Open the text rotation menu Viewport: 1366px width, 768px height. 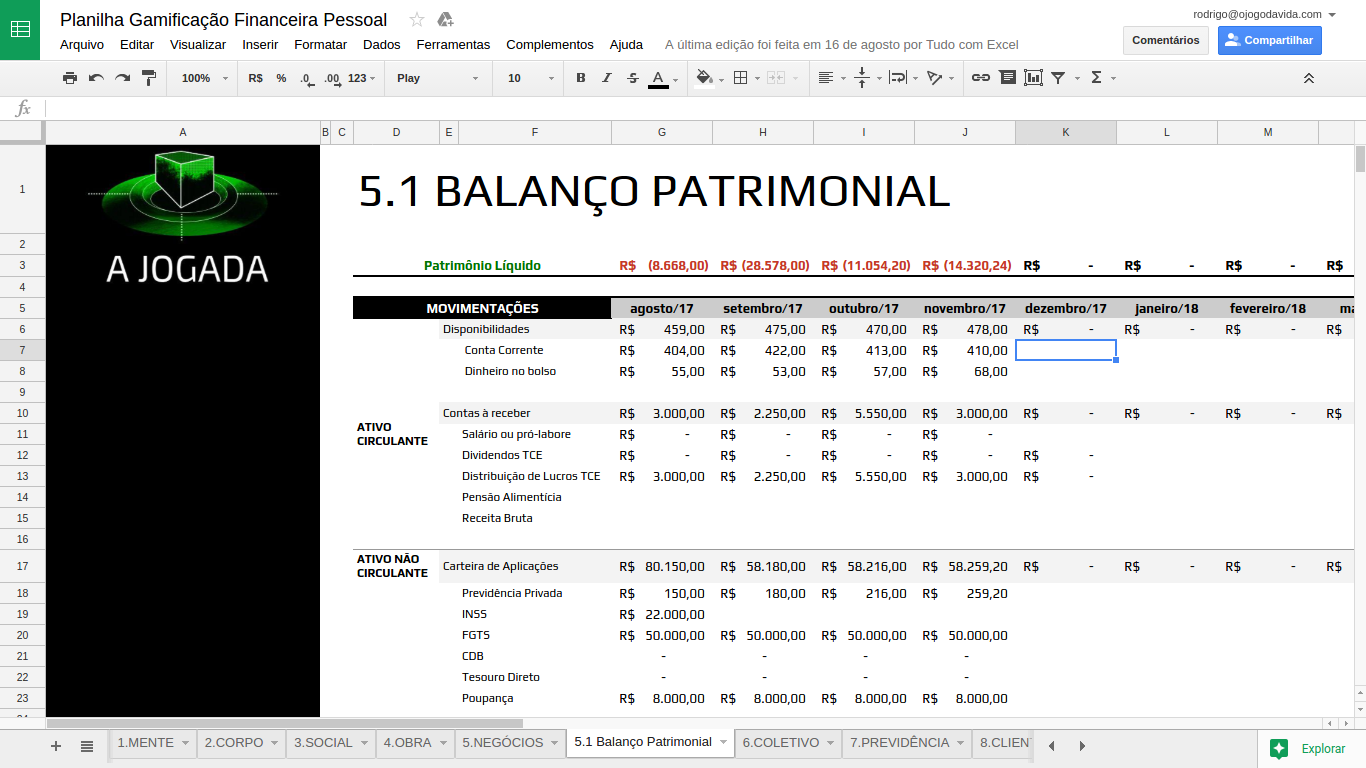(x=935, y=78)
